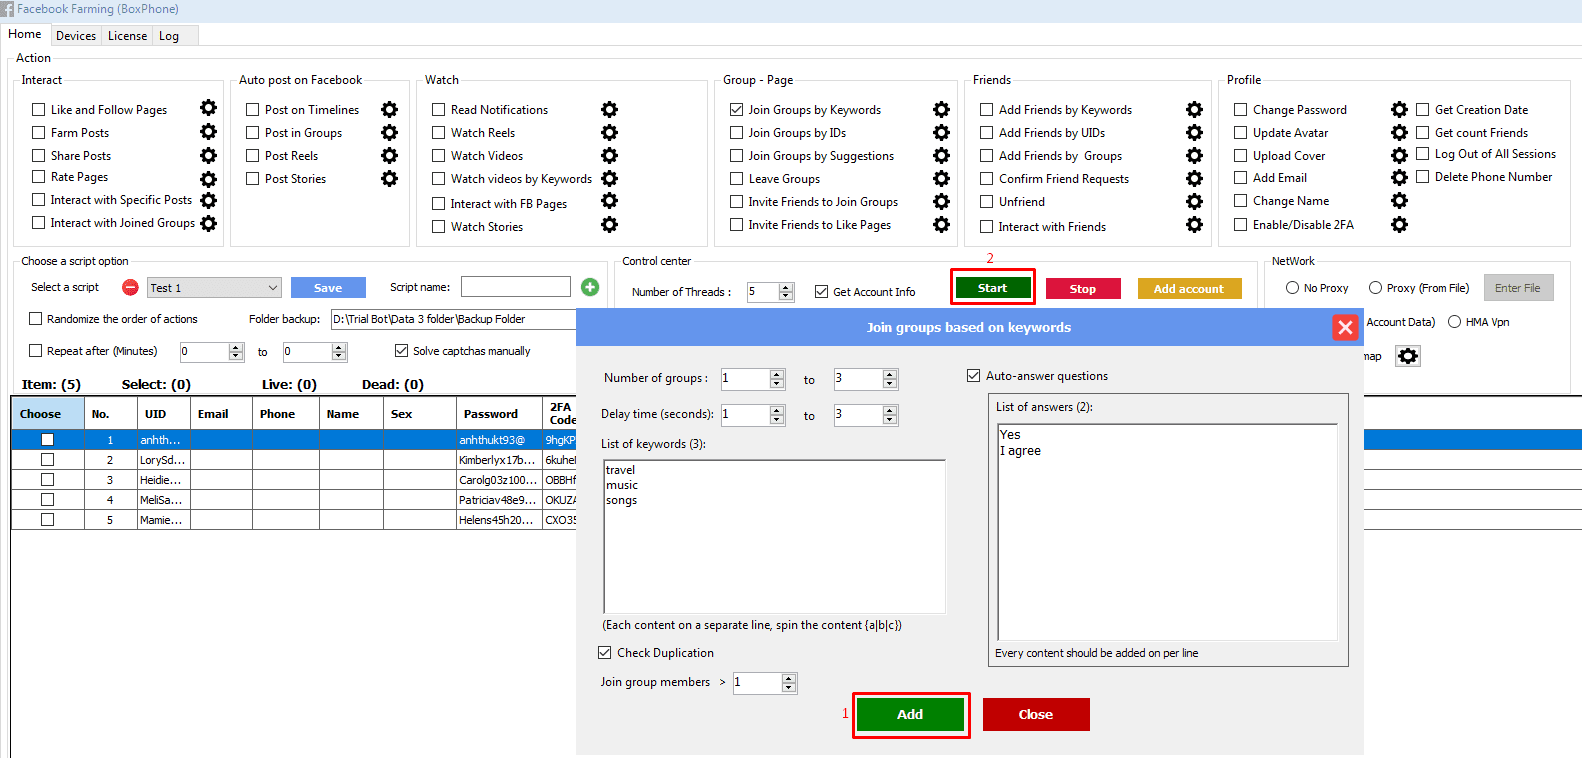Switch to the Home tab
1582x758 pixels.
tap(25, 34)
